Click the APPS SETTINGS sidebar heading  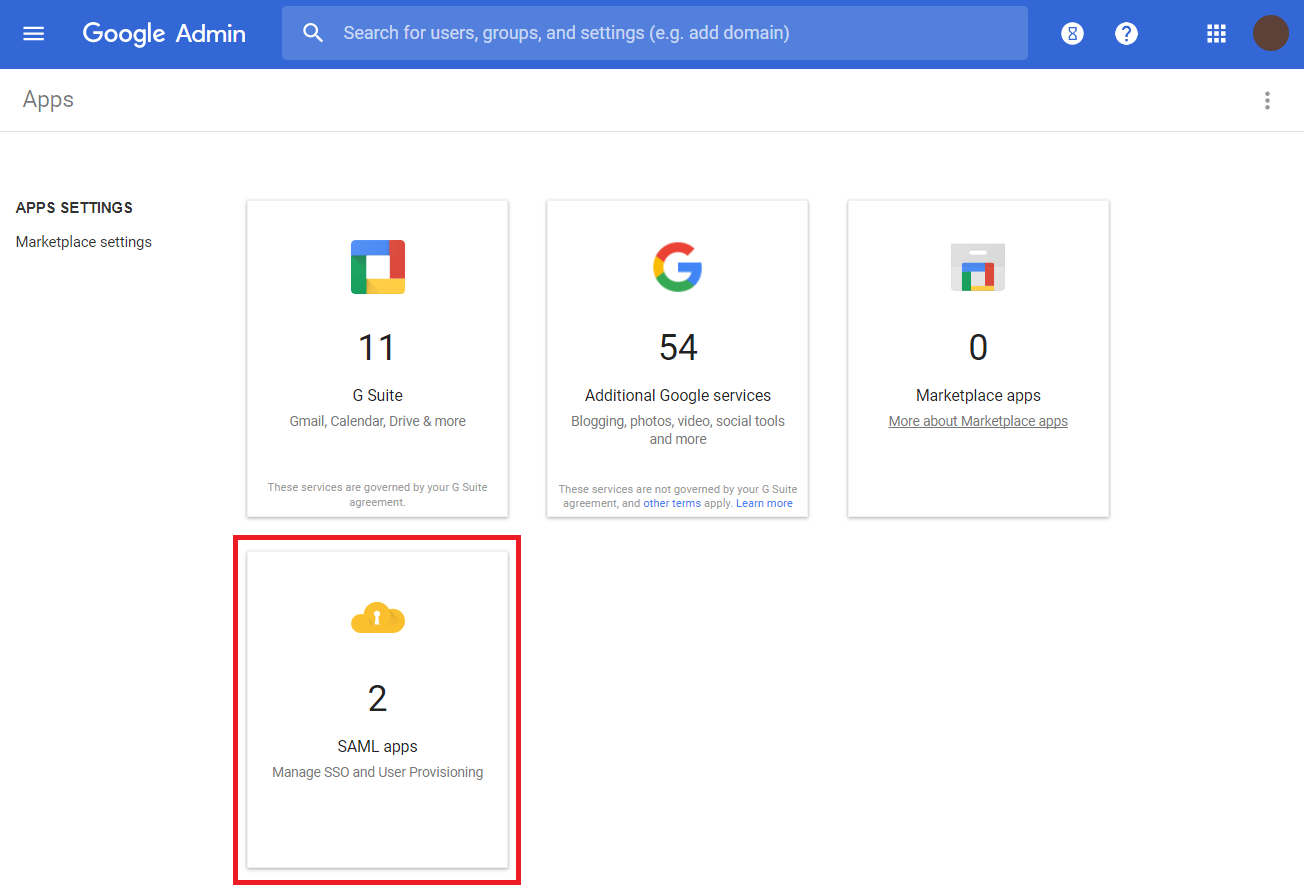74,208
